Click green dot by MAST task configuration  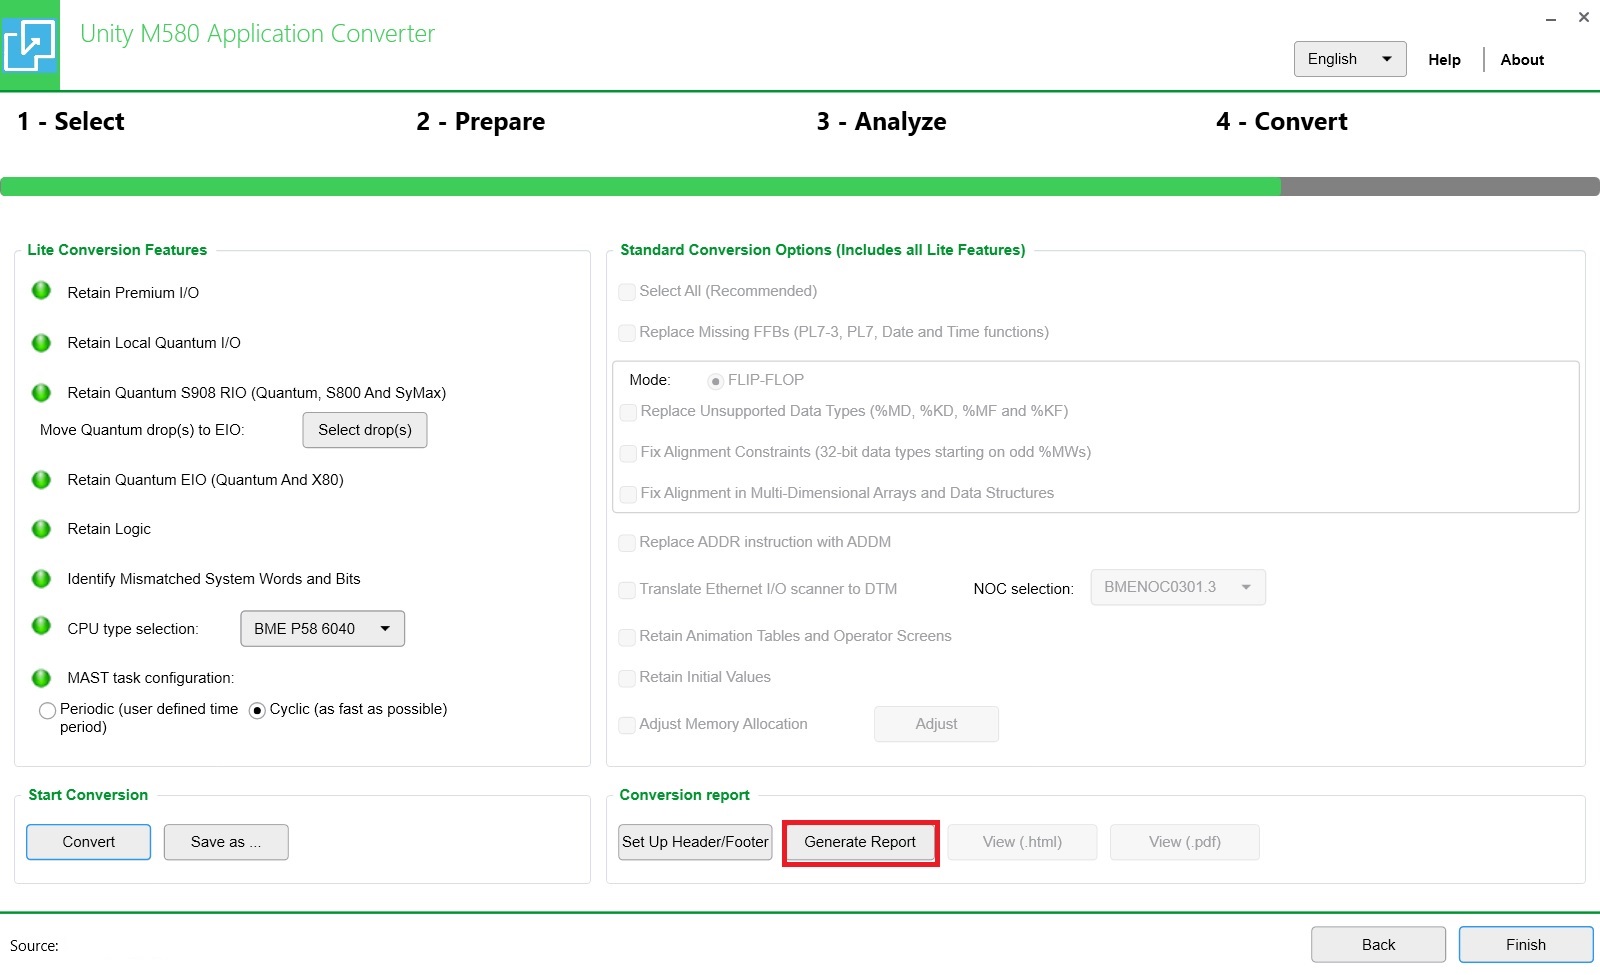click(41, 678)
